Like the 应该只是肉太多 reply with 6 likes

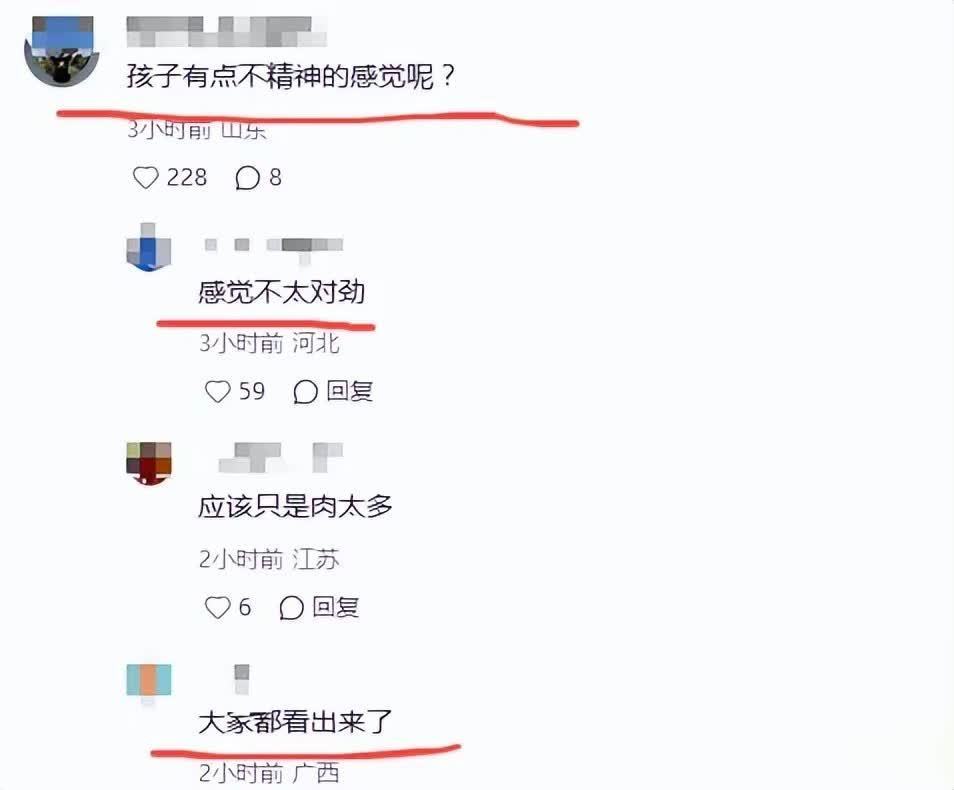[x=217, y=607]
